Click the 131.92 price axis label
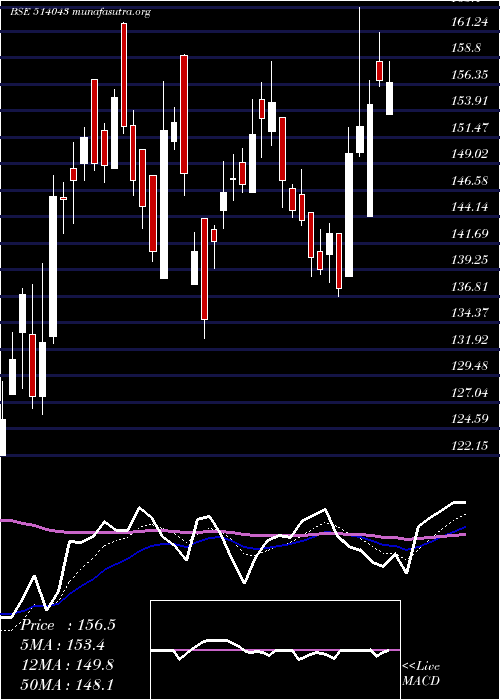Image resolution: width=500 pixels, height=700 pixels. pyautogui.click(x=470, y=340)
